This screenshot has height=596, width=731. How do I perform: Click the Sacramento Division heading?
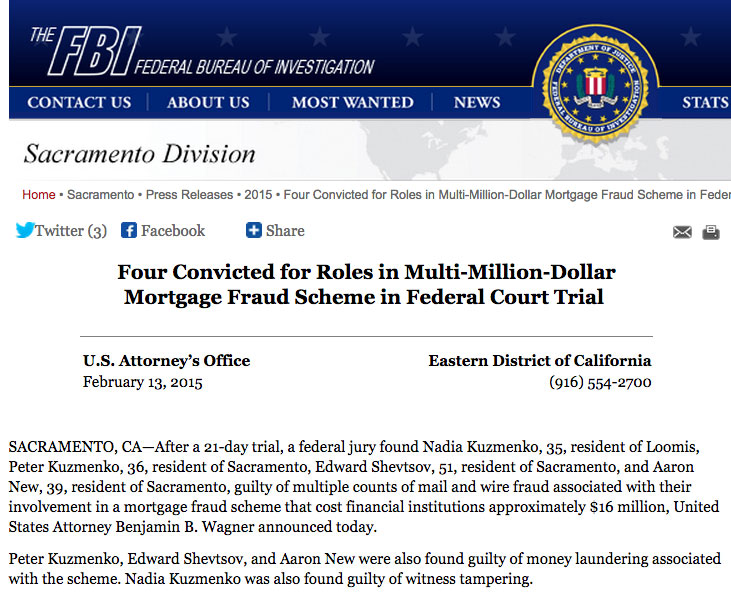139,154
